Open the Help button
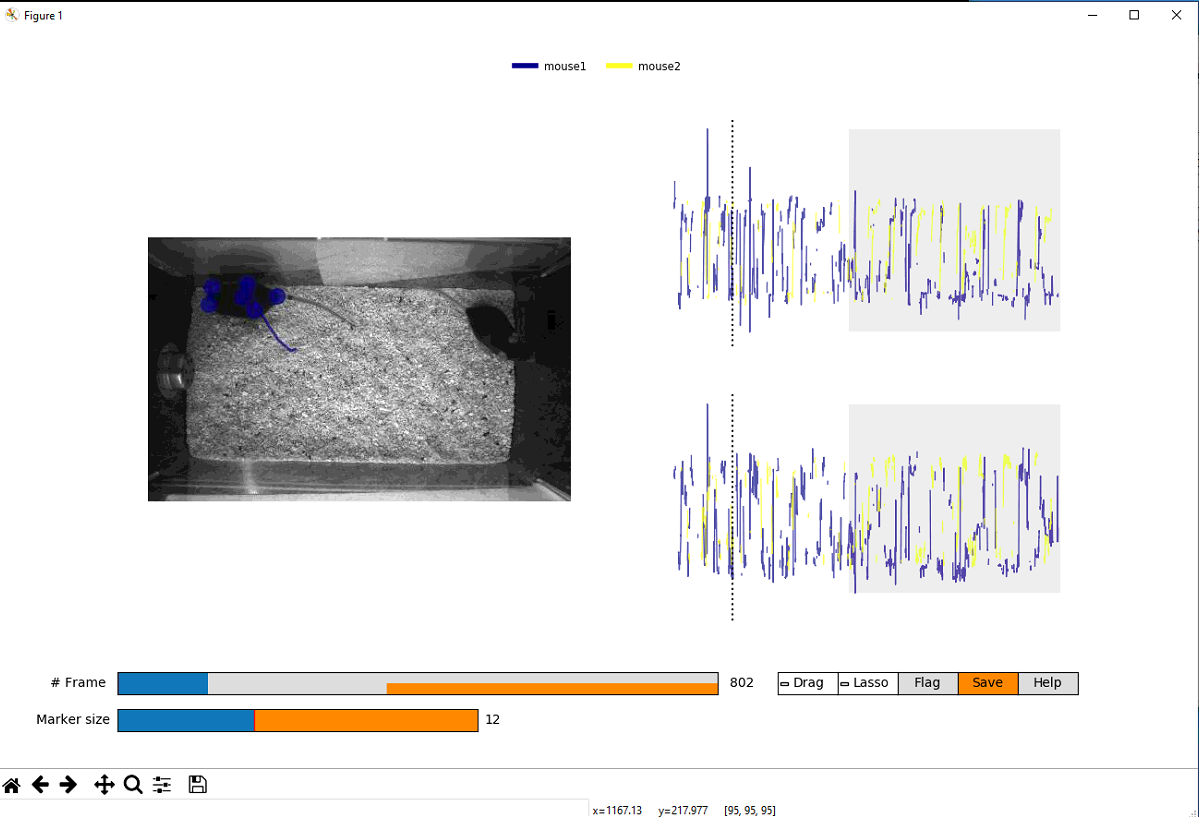Image resolution: width=1199 pixels, height=817 pixels. 1047,682
